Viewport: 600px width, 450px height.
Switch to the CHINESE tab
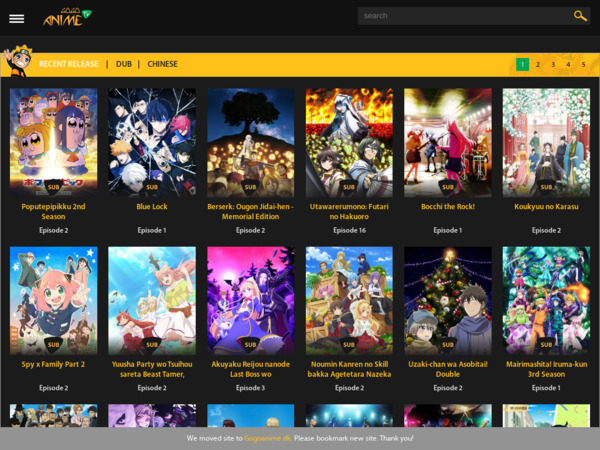[x=162, y=64]
